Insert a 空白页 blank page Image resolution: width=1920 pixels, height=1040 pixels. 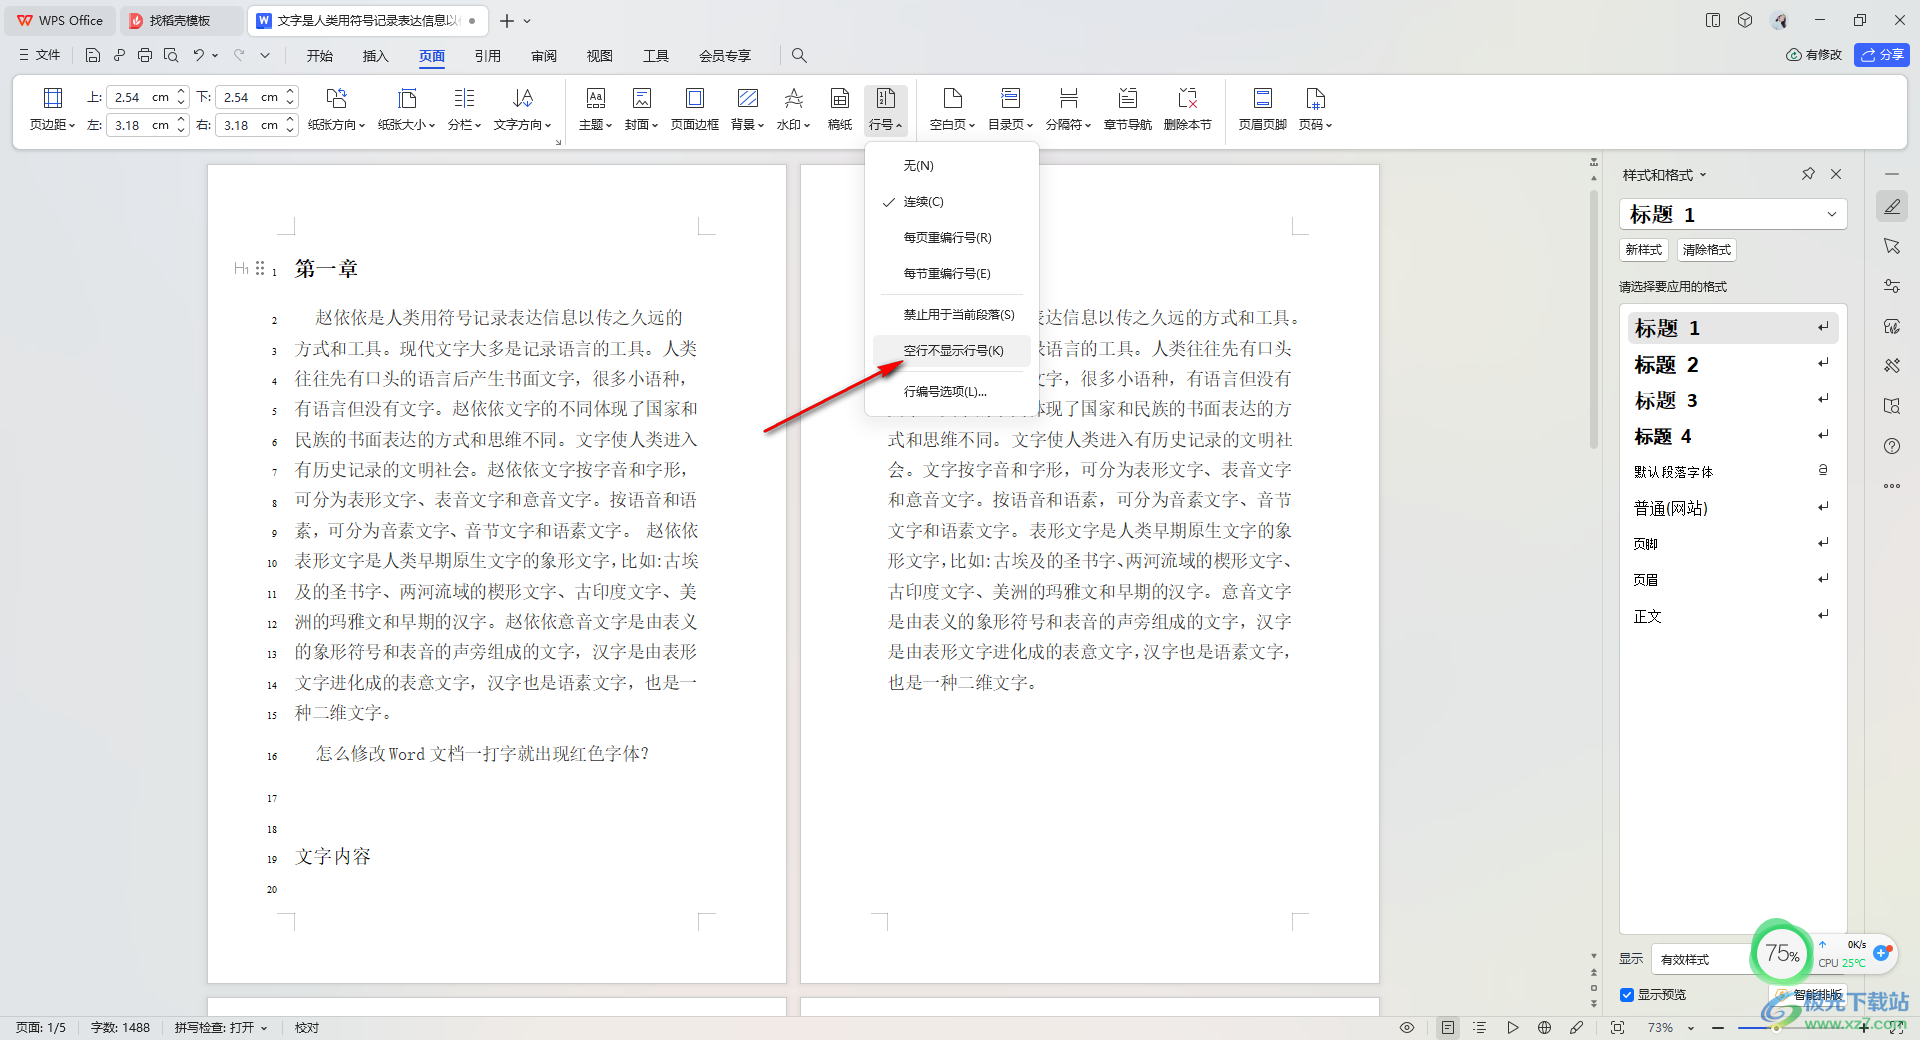point(952,109)
